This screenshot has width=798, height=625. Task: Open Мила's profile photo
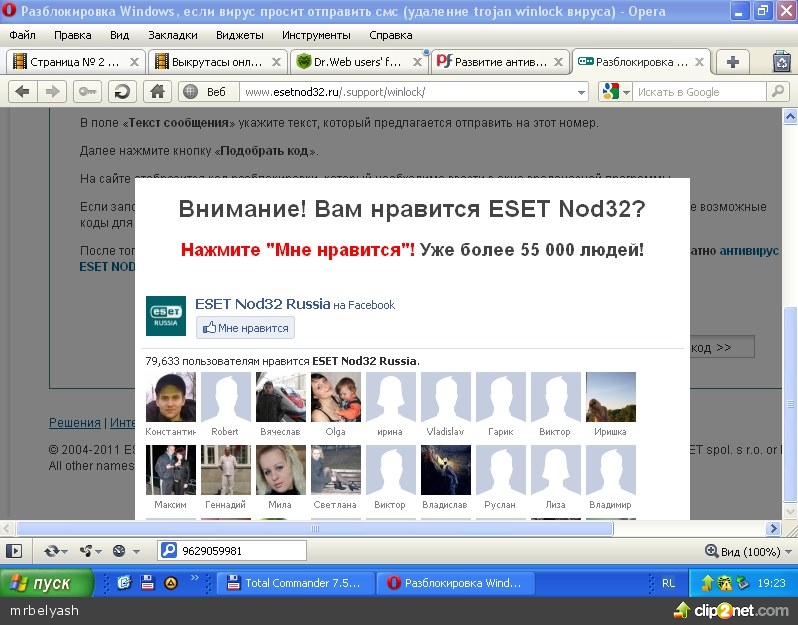pos(281,470)
